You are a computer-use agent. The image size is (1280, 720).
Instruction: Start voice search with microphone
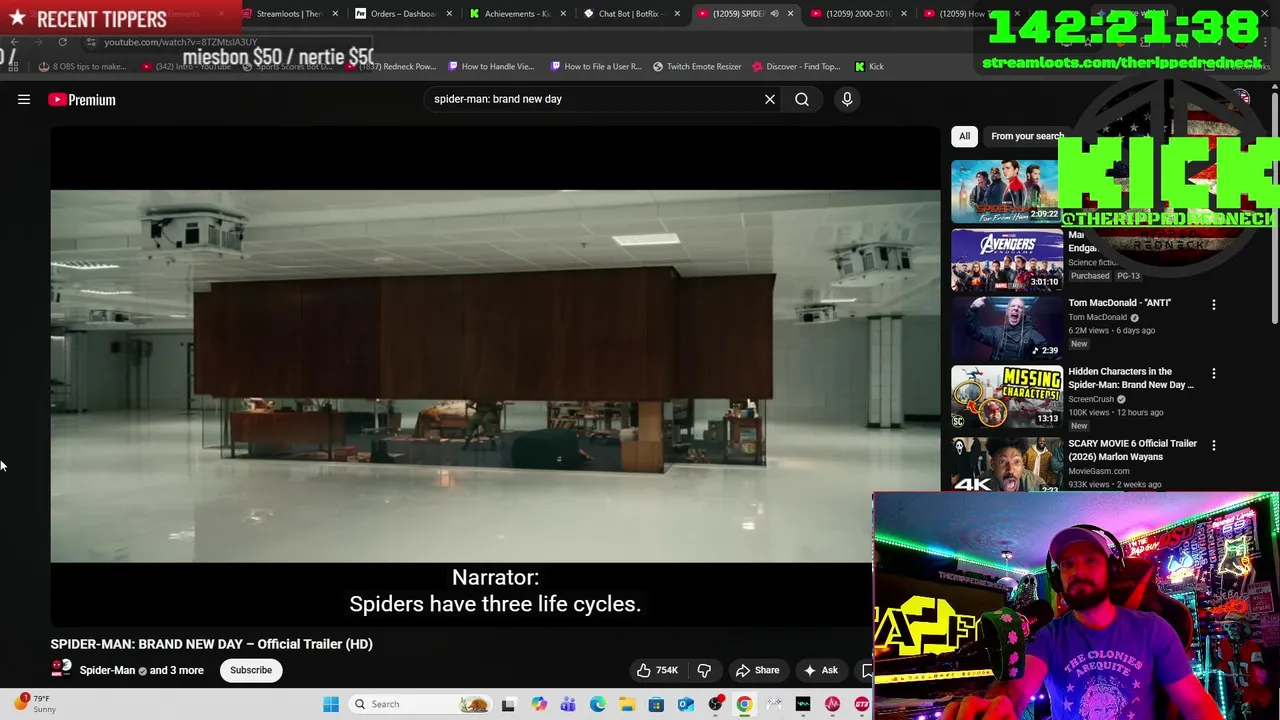coord(847,99)
